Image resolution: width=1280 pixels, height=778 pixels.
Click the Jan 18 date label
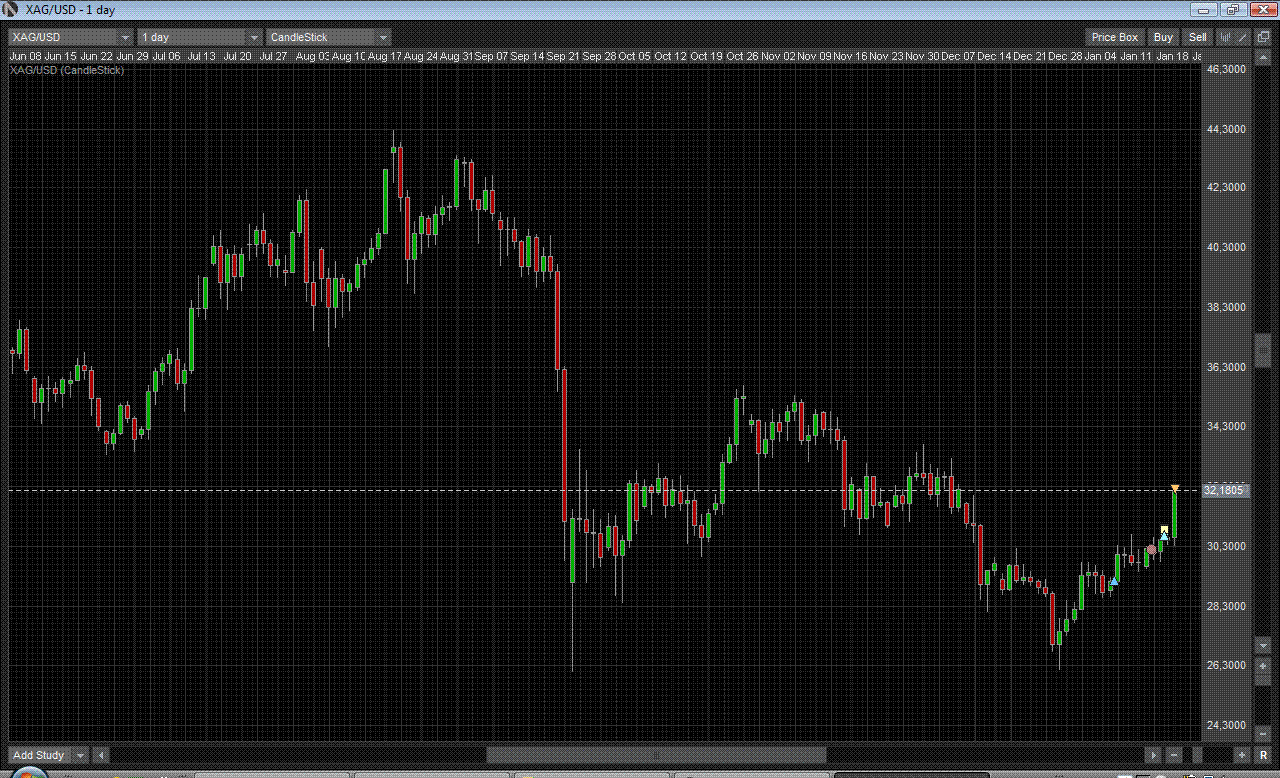[1172, 56]
